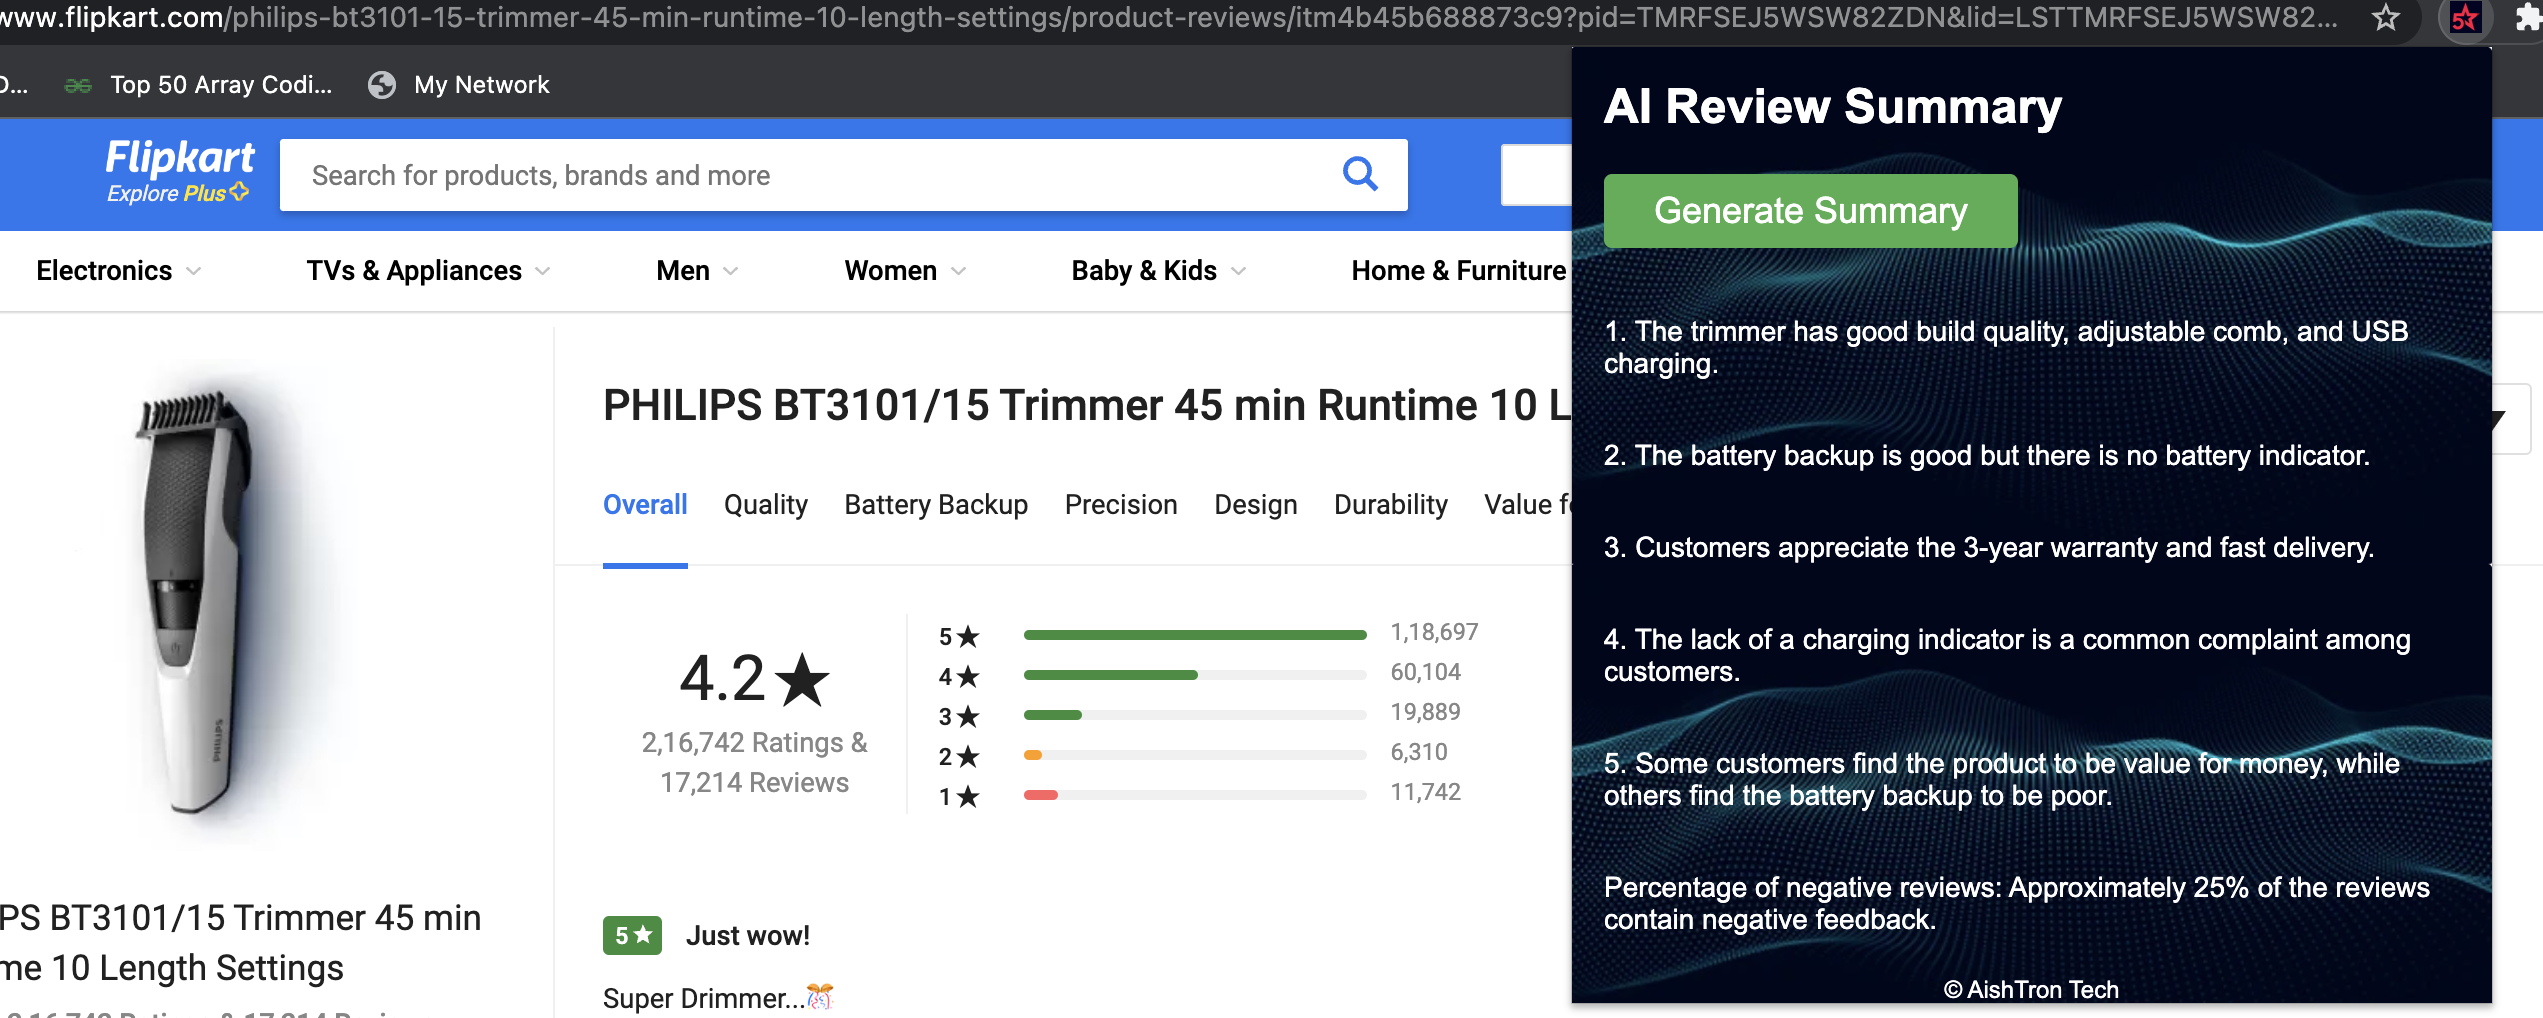Click the 4.2 overall rating score
Screen dimensions: 2543x1018
tap(754, 678)
